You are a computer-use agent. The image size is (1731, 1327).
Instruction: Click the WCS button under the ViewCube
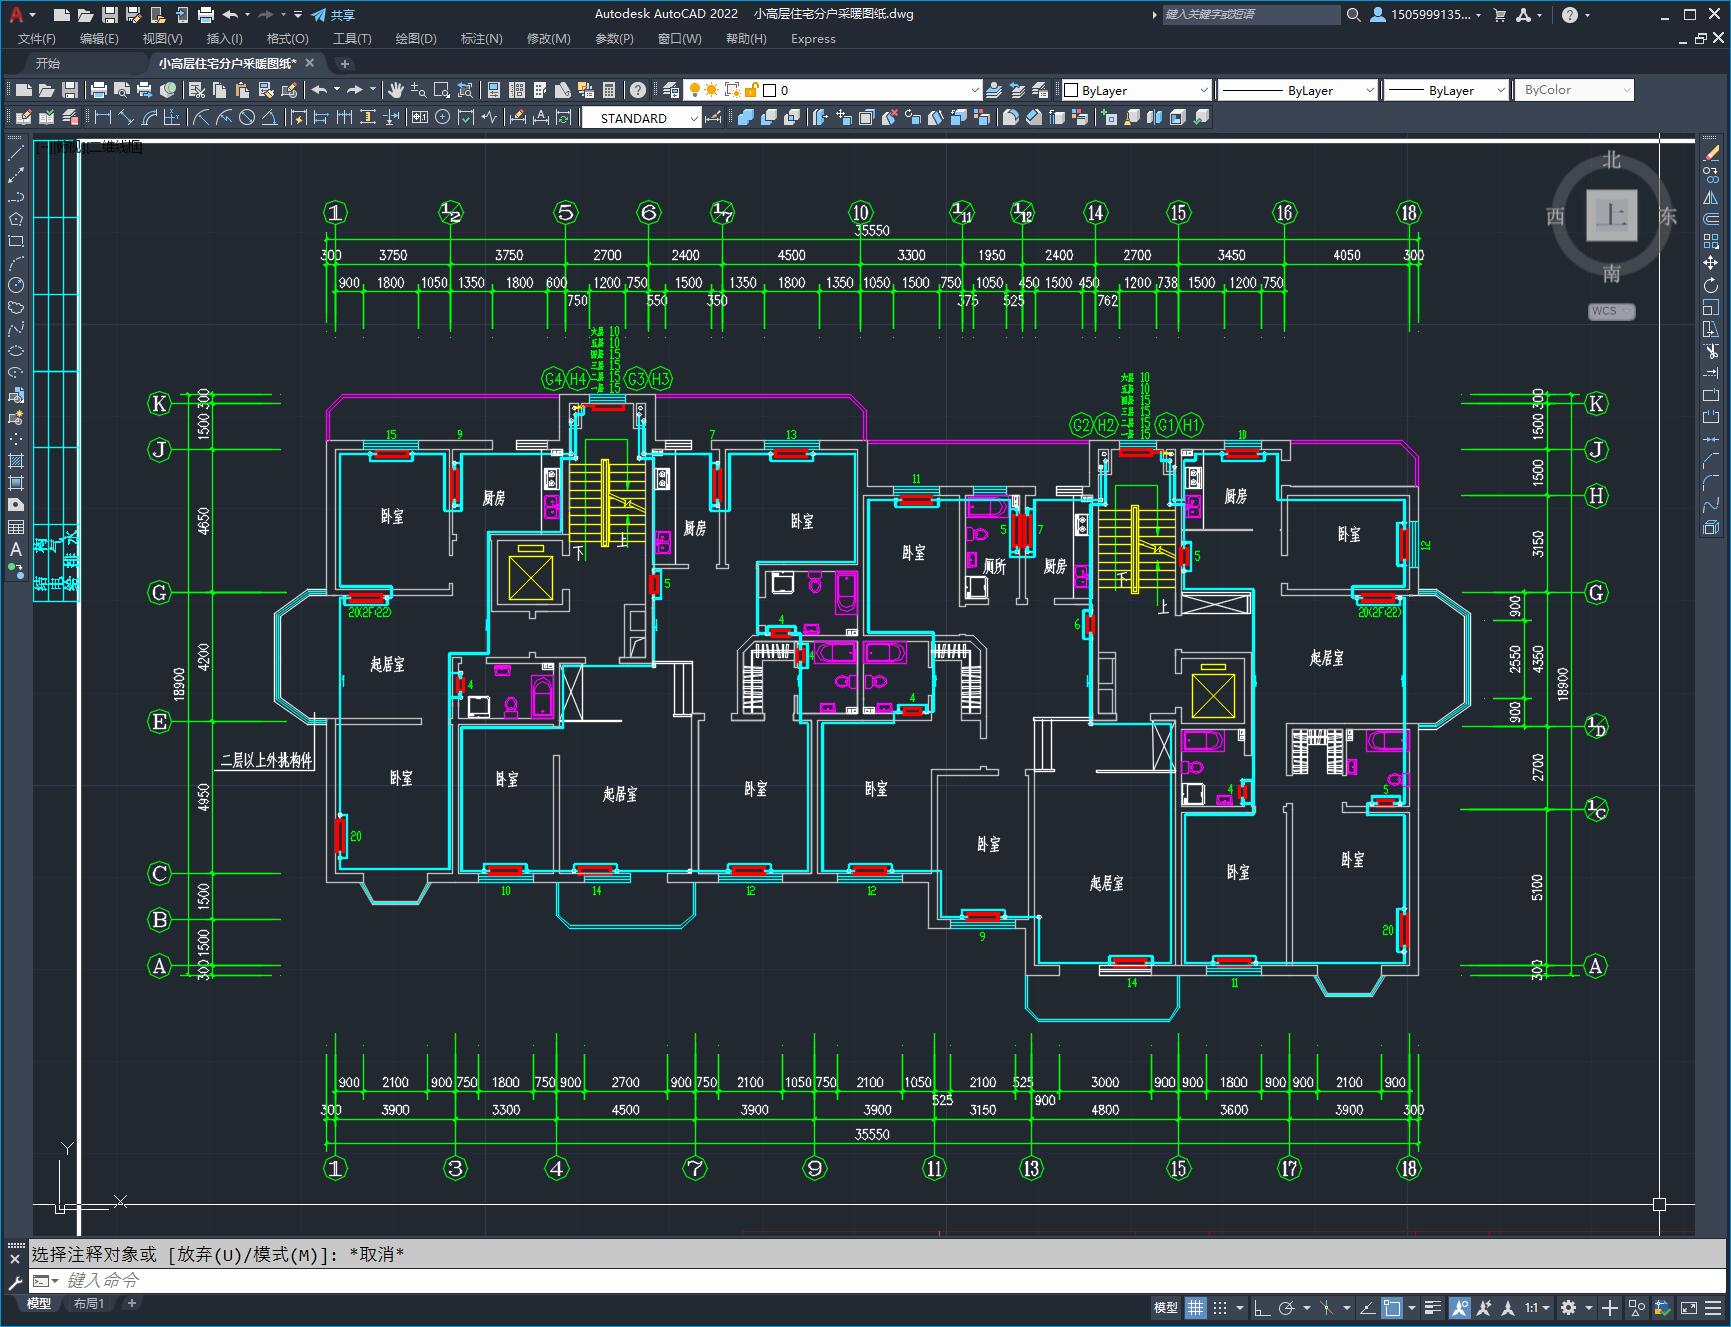pos(1611,311)
